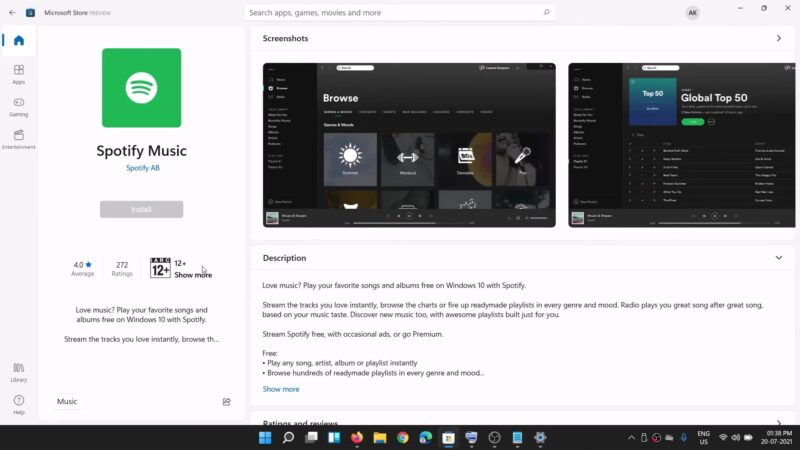Open the Entertainment section in sidebar
The height and width of the screenshot is (450, 800).
(x=19, y=140)
